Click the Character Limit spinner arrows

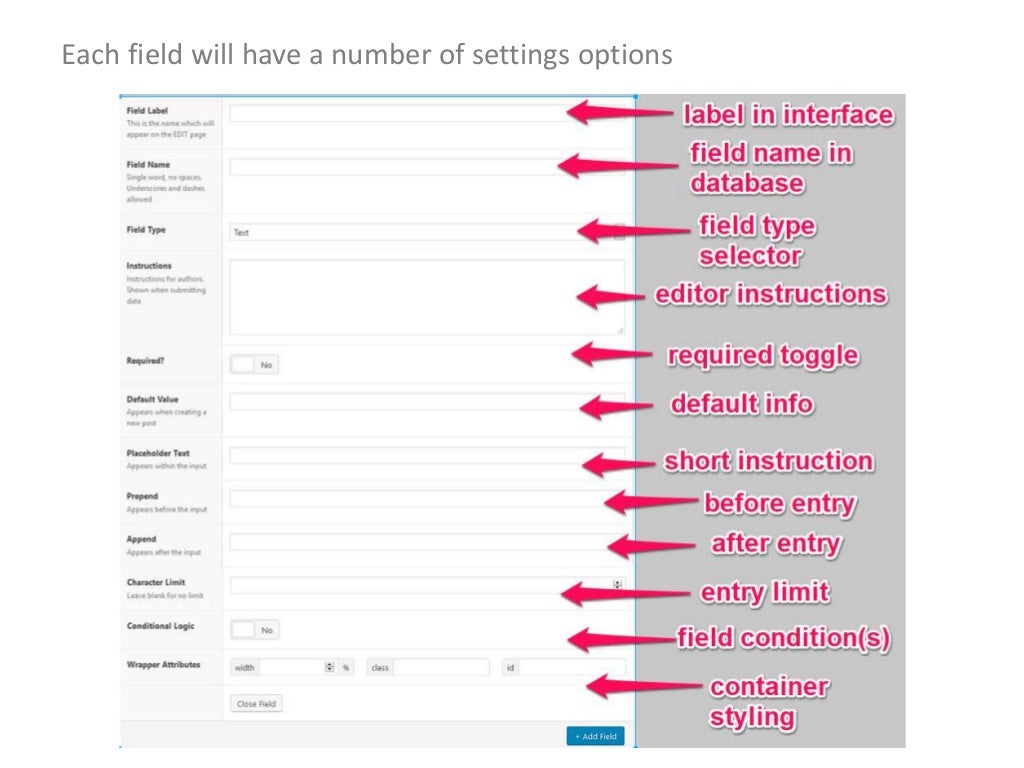click(x=617, y=585)
